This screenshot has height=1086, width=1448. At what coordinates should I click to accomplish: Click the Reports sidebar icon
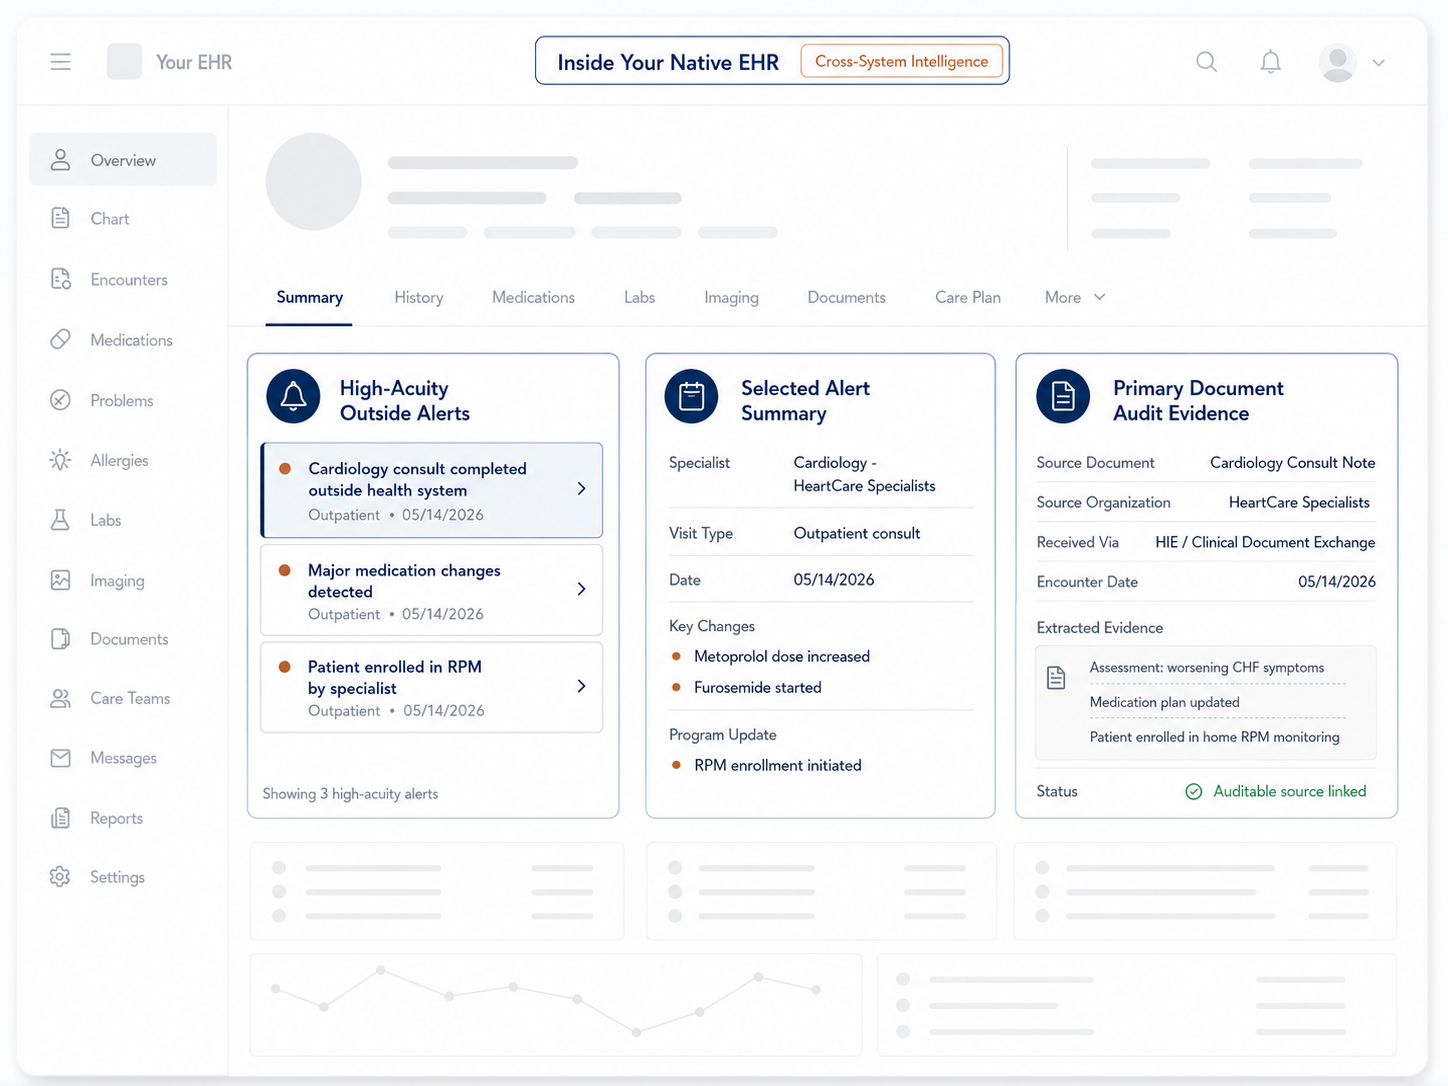coord(60,818)
